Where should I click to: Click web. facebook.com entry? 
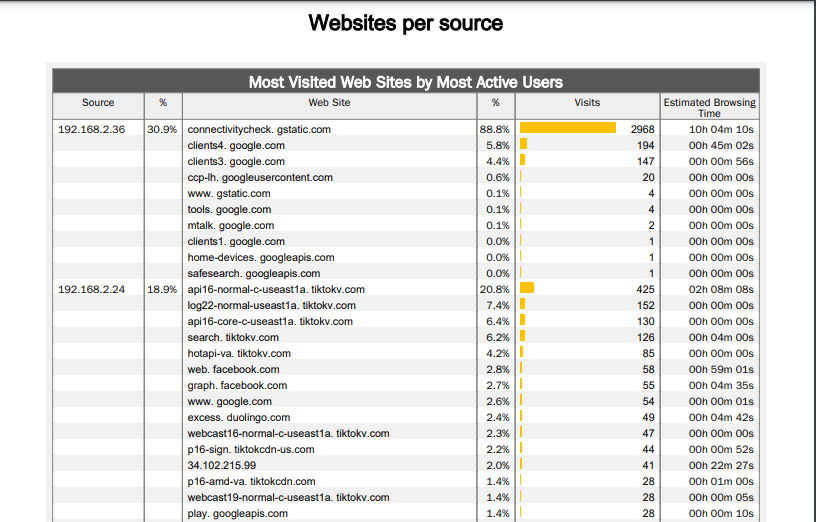coord(233,370)
